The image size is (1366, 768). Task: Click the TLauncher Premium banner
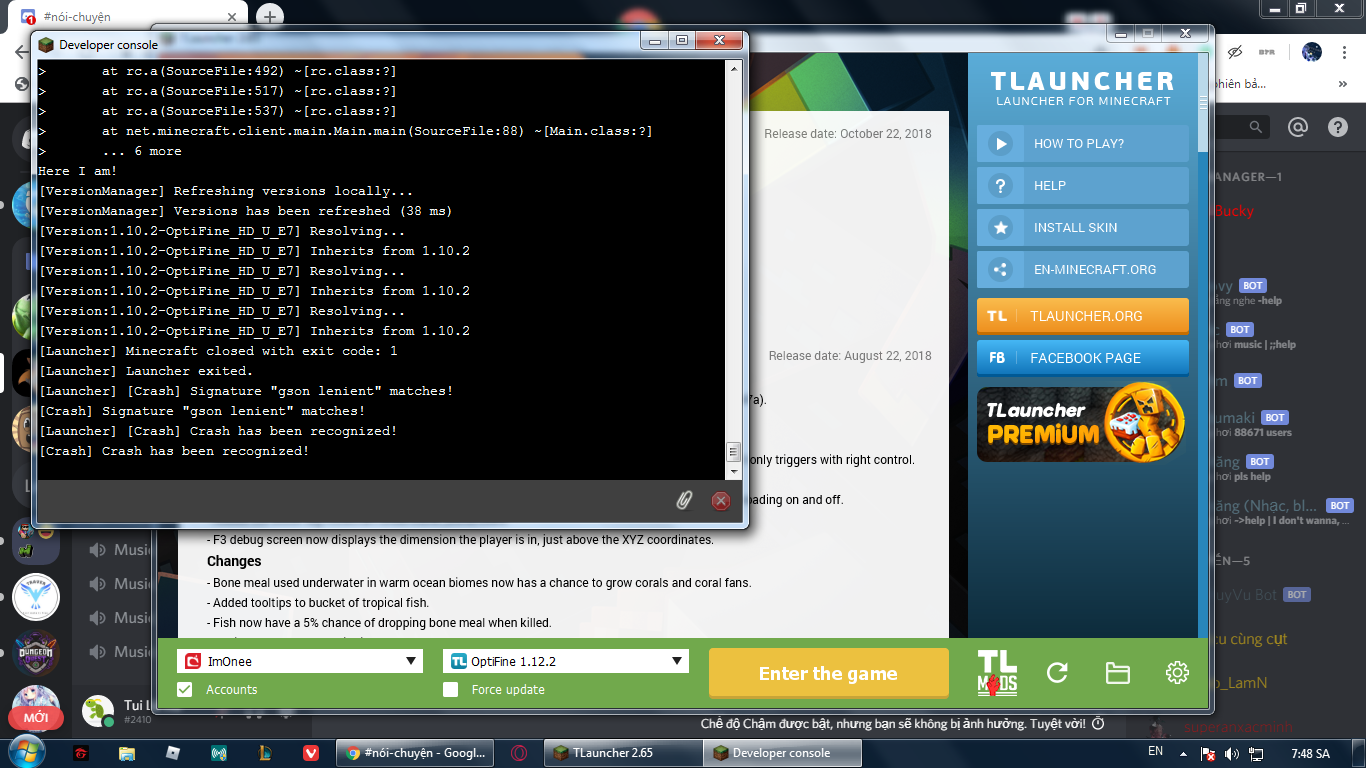[1083, 422]
